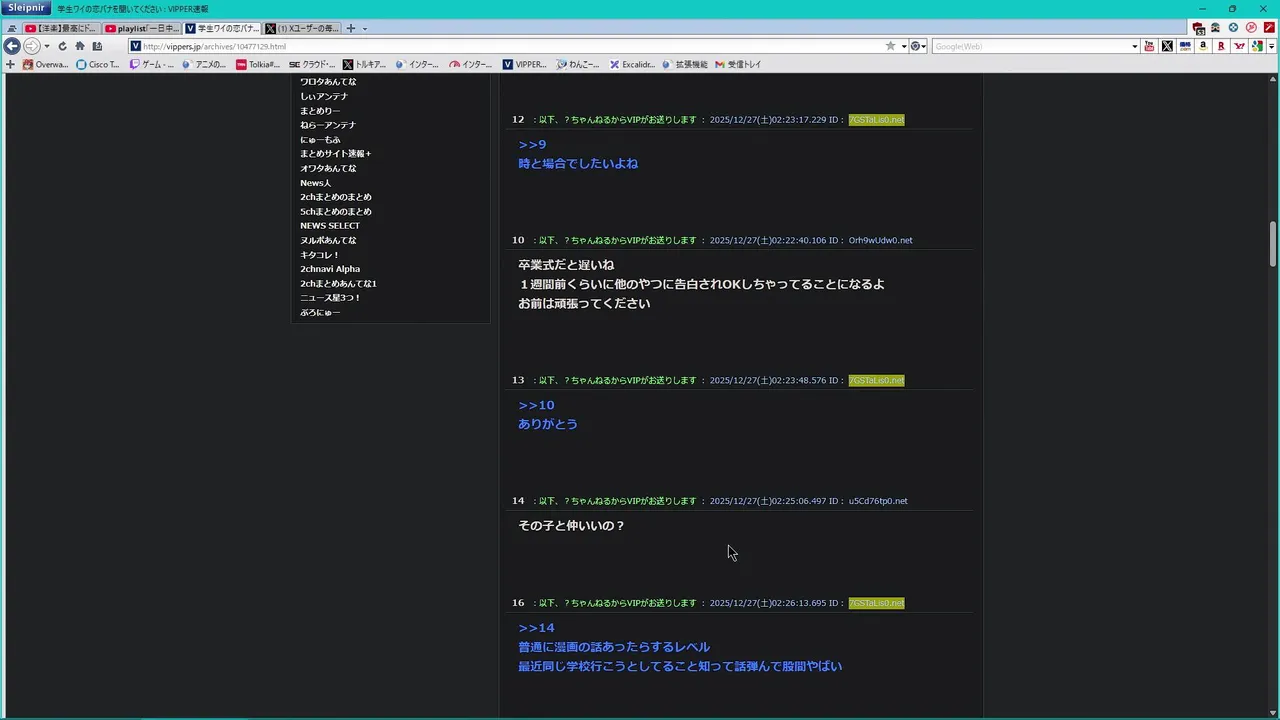This screenshot has width=1280, height=720.
Task: Open the Overwa... bookmark
Action: (45, 64)
